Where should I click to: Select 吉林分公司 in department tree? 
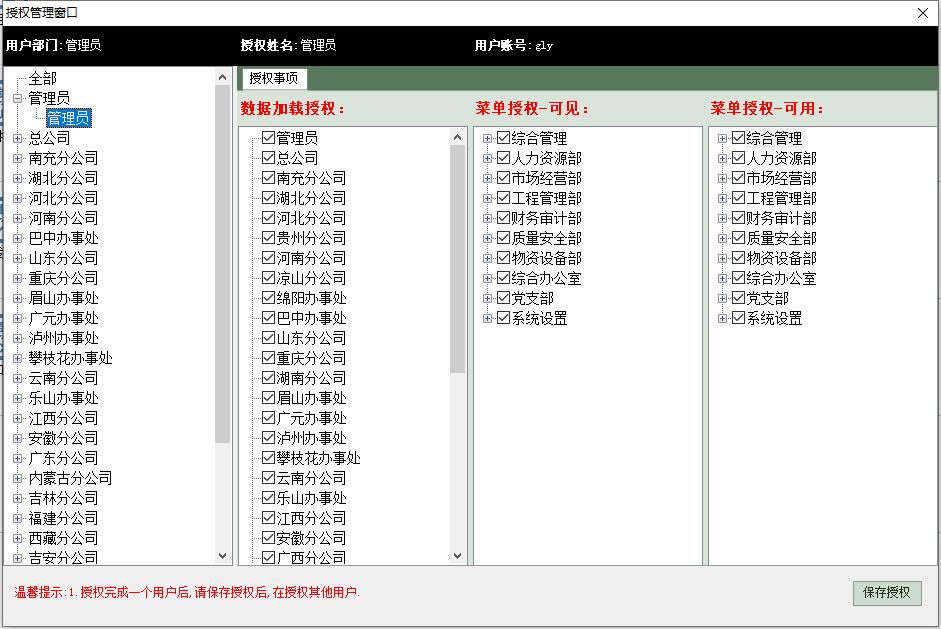(x=63, y=498)
